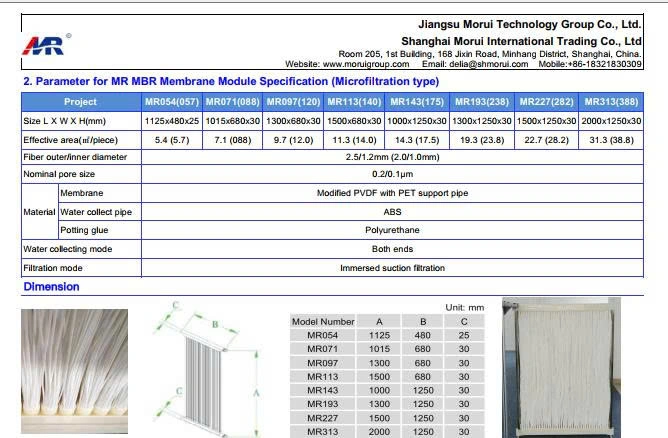Click the 11.3 (14.0) area value
The height and width of the screenshot is (438, 668).
354,140
